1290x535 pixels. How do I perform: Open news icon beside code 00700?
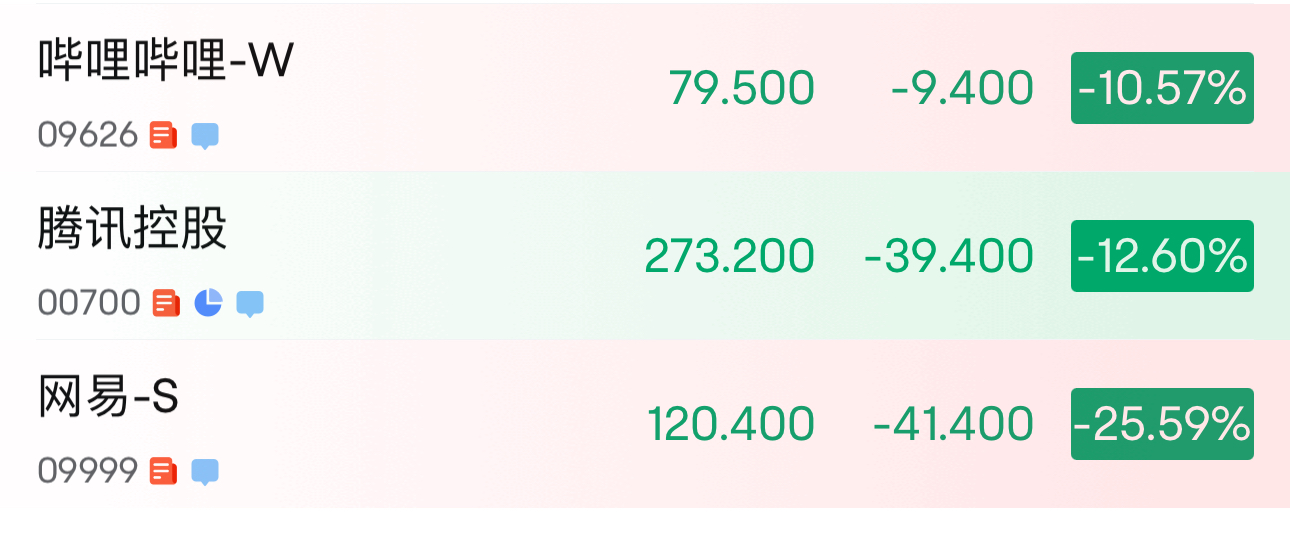point(166,303)
